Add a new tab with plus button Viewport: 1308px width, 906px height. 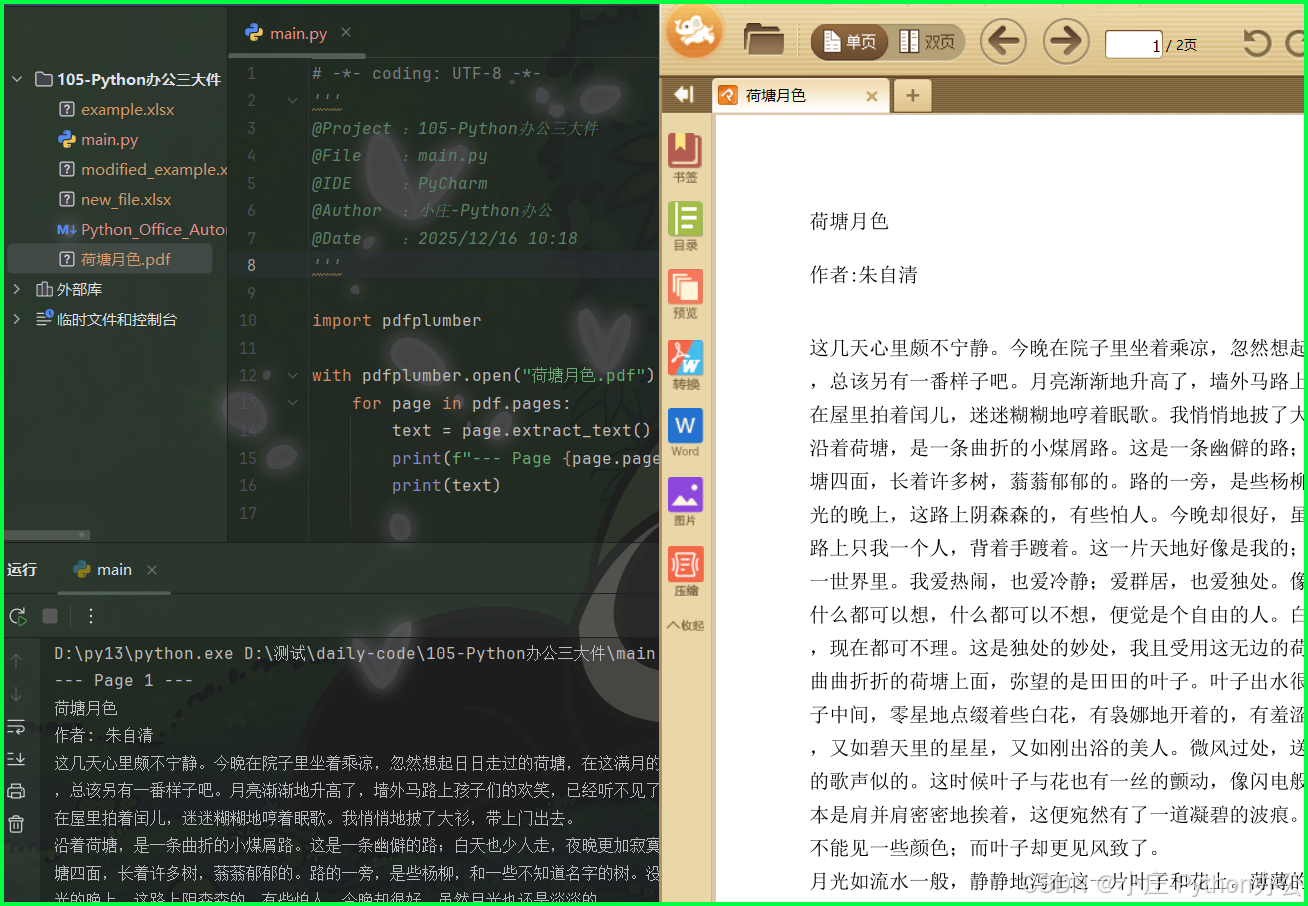point(911,96)
